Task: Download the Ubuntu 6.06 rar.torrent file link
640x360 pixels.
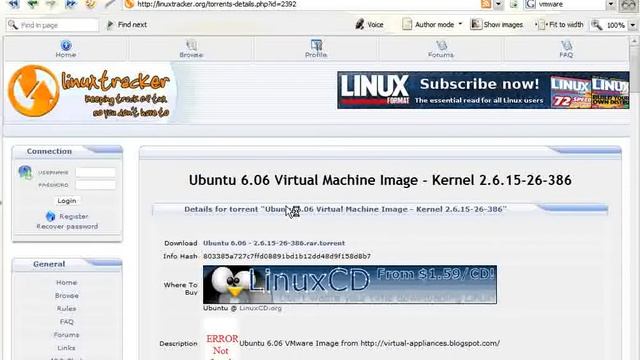Action: click(x=274, y=243)
